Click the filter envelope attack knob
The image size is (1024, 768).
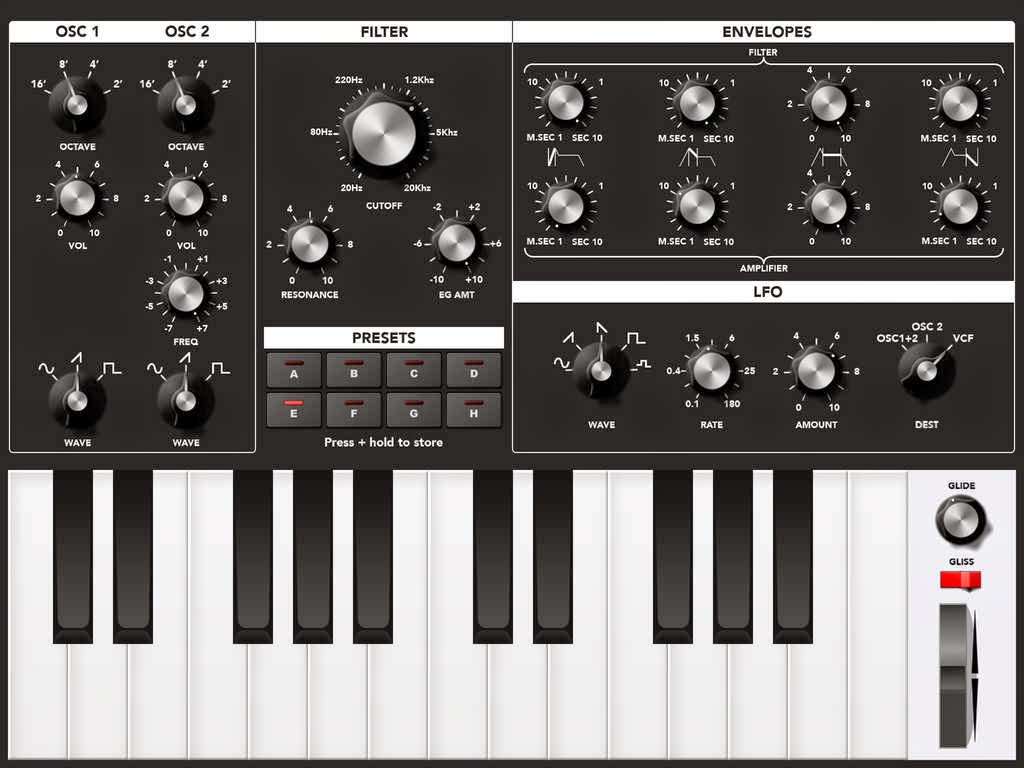[x=566, y=102]
